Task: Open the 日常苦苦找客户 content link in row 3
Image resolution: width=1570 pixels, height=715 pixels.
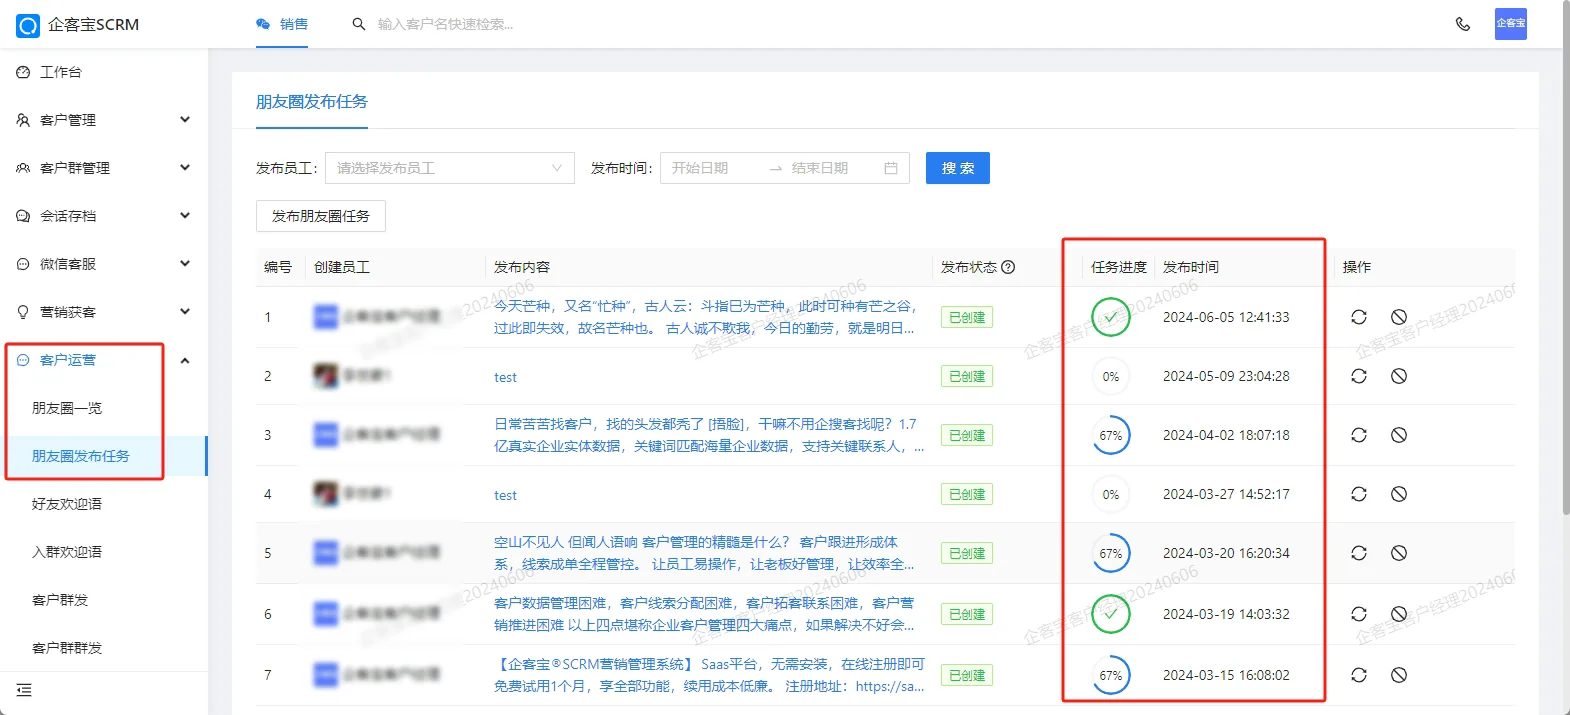Action: click(x=709, y=435)
